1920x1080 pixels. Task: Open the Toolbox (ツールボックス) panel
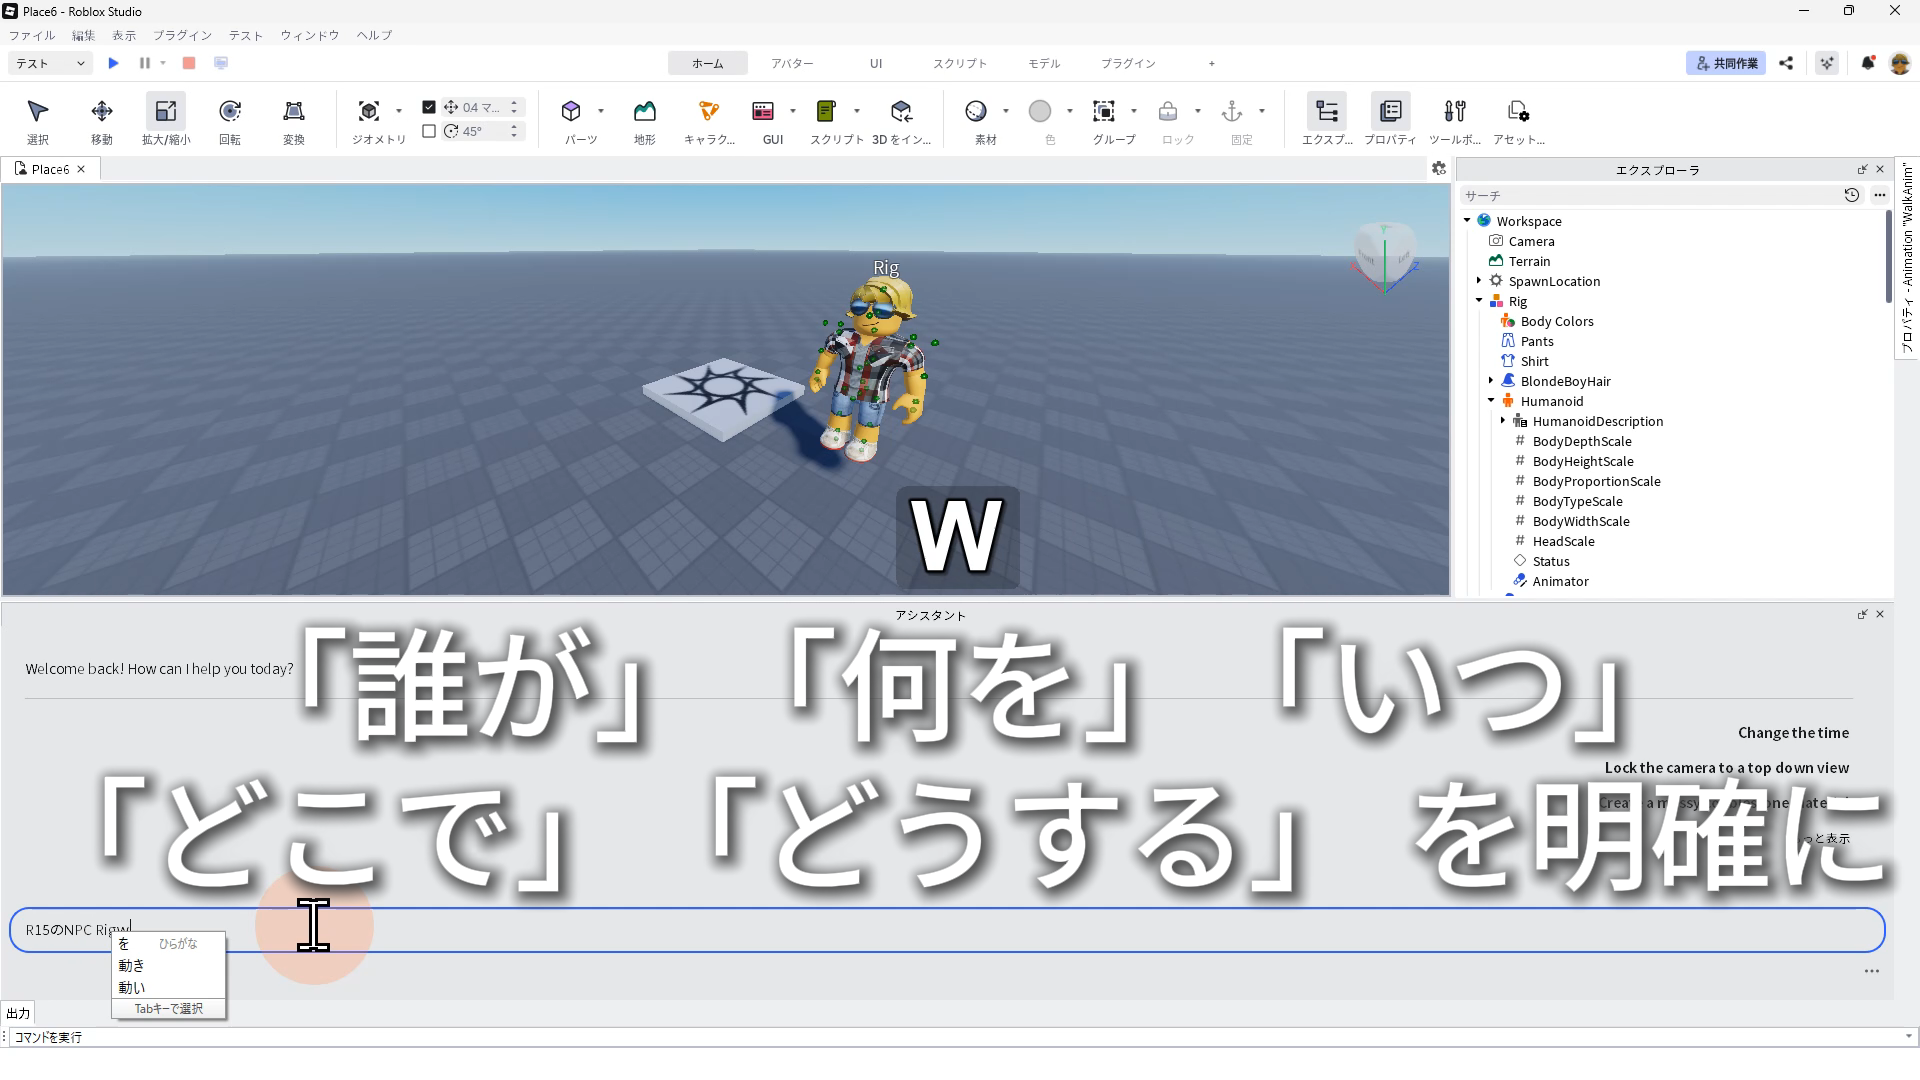click(x=1455, y=112)
